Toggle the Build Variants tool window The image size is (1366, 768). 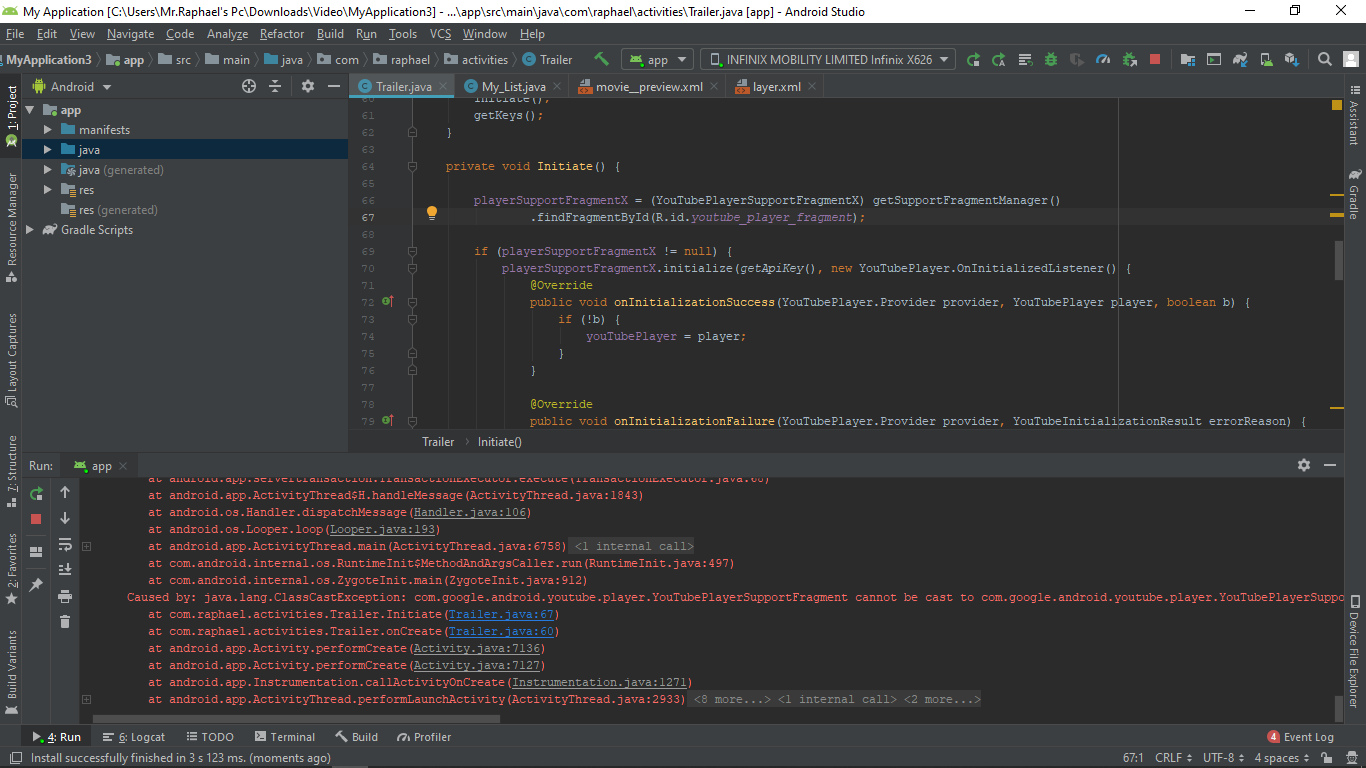(x=11, y=670)
